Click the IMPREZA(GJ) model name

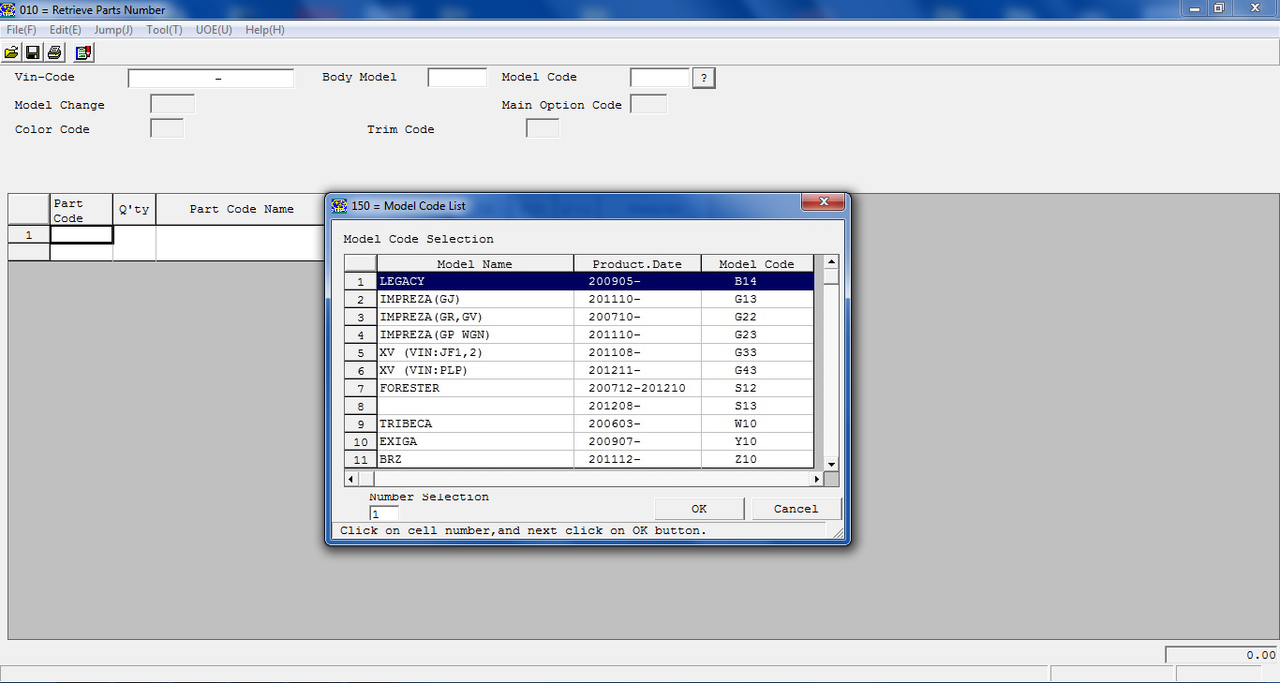(x=419, y=299)
